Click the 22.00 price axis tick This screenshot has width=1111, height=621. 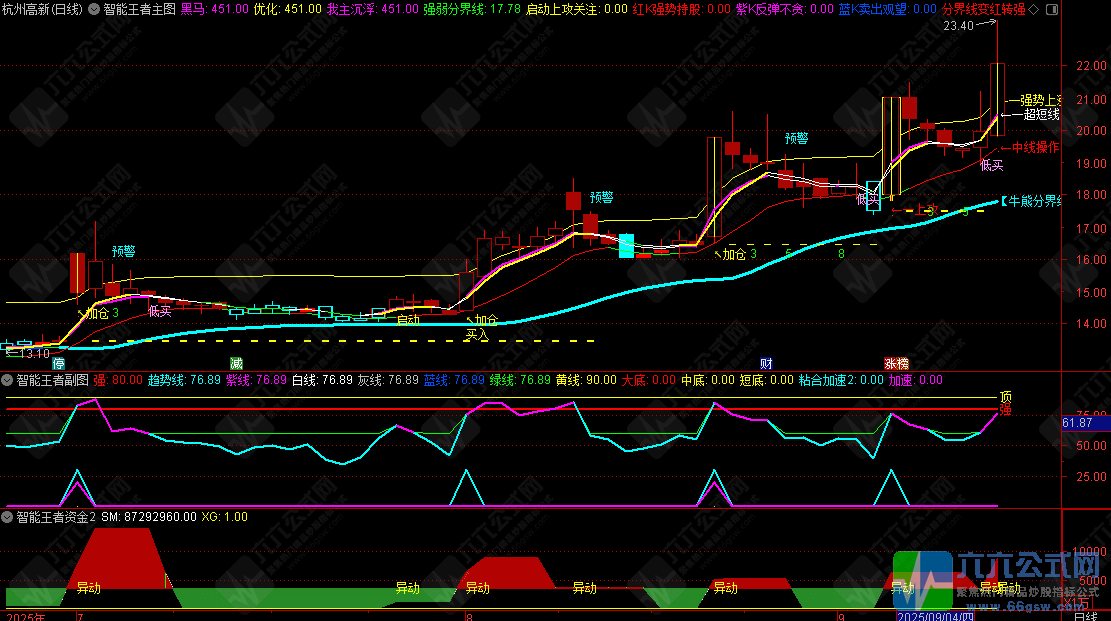(x=1091, y=65)
